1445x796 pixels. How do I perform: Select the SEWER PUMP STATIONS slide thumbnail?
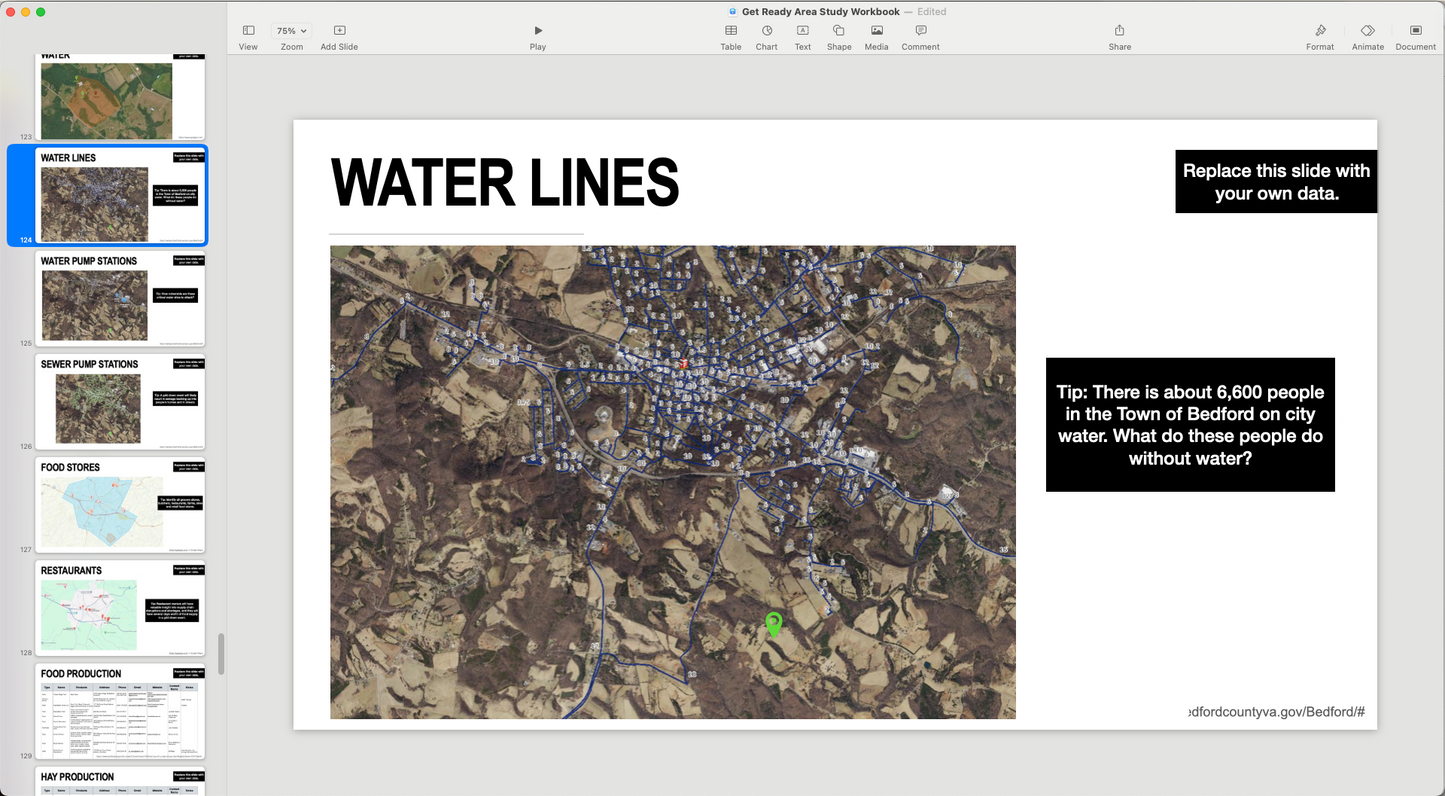point(120,402)
